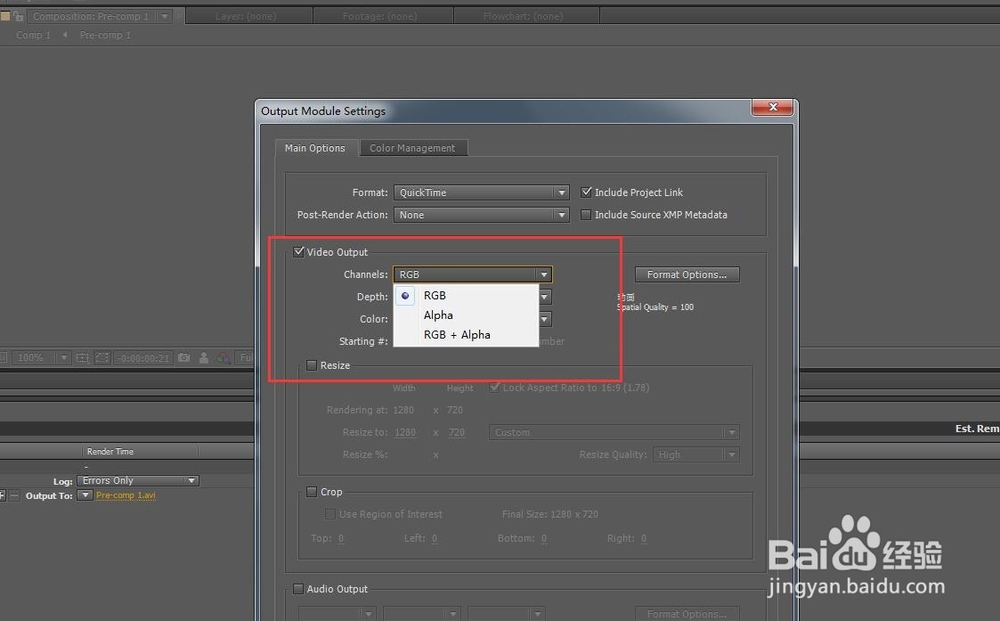
Task: Open the 100% magnification dropdown
Action: point(40,358)
